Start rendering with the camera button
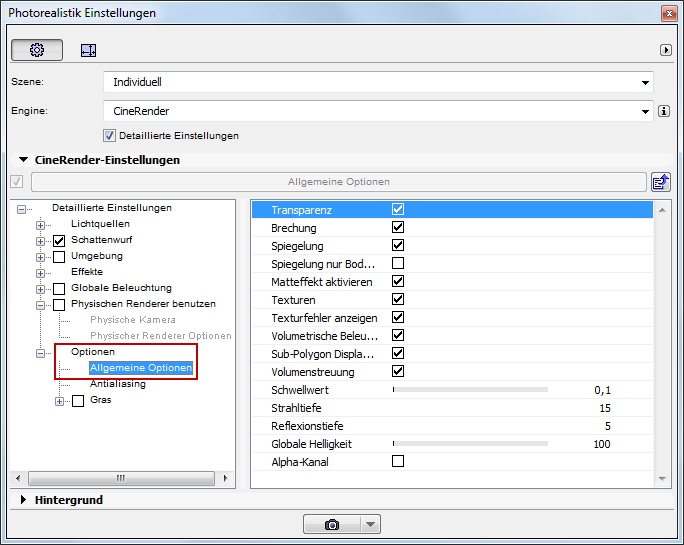 pos(332,524)
